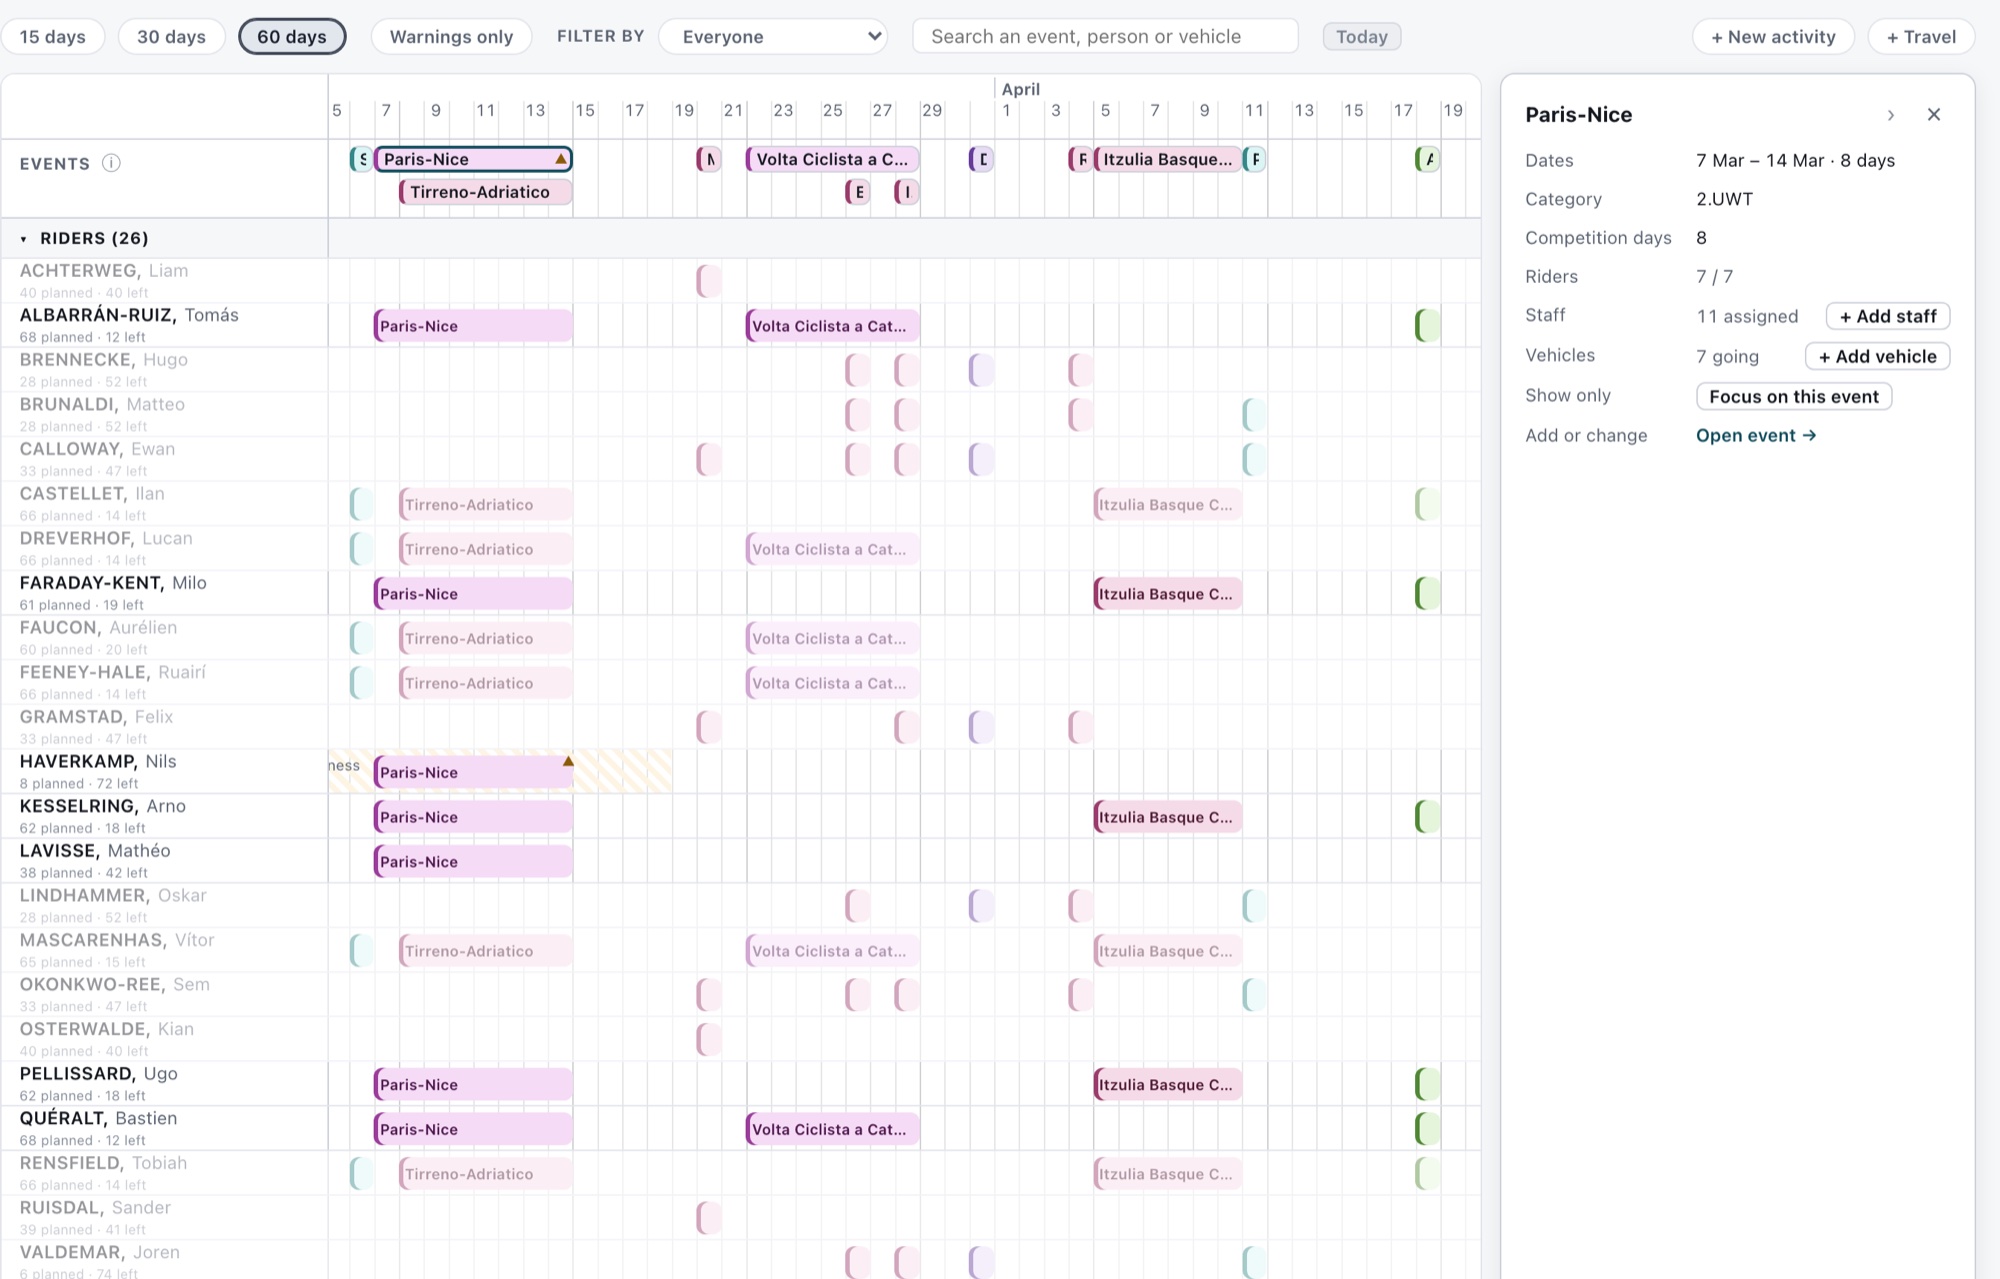
Task: Select rider ALBARRÁN-RUIZ, Tomás
Action: click(x=129, y=315)
